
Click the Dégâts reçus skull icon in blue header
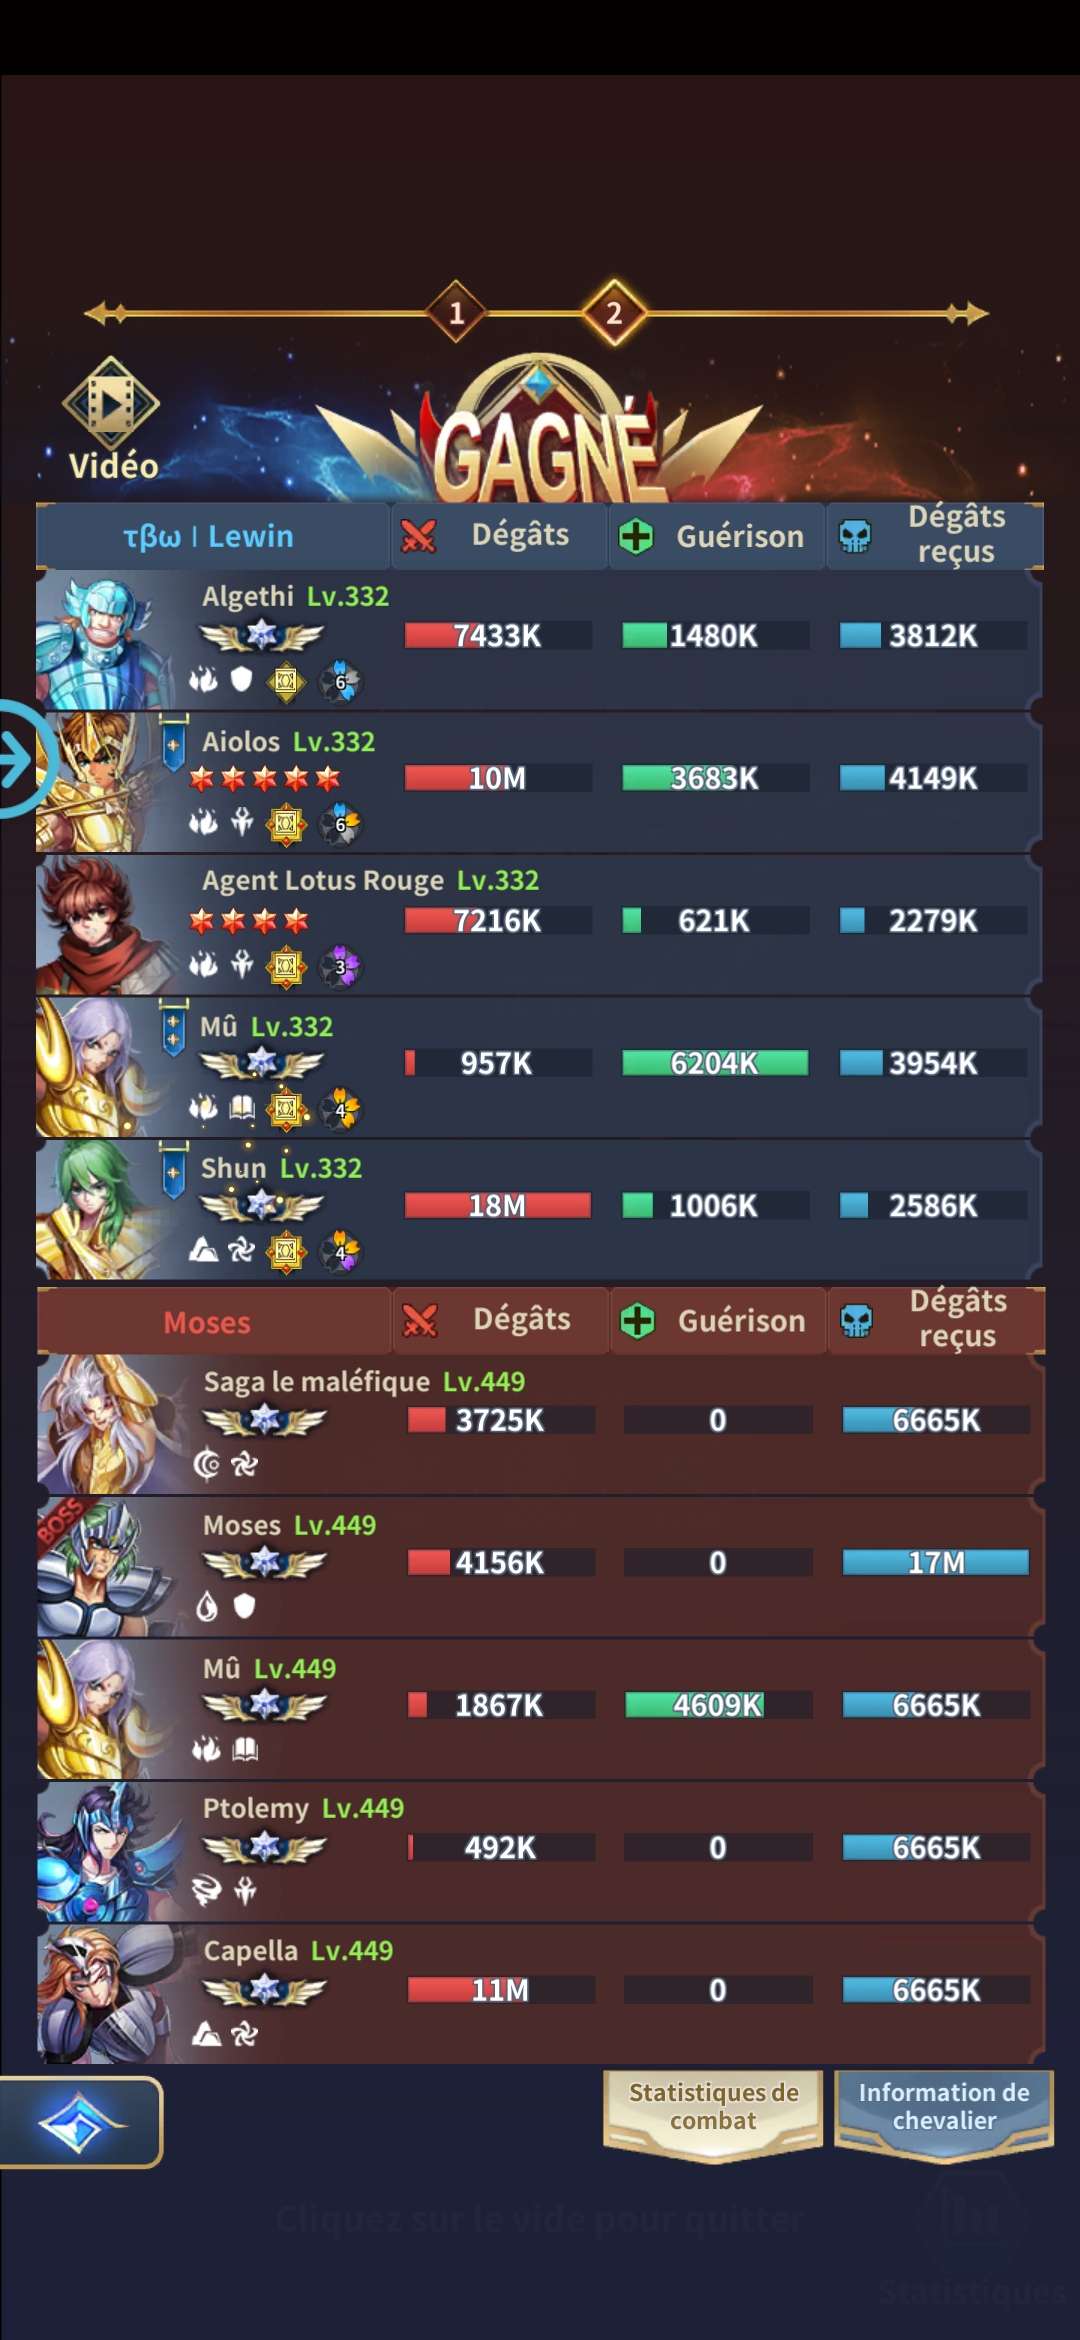(x=854, y=536)
